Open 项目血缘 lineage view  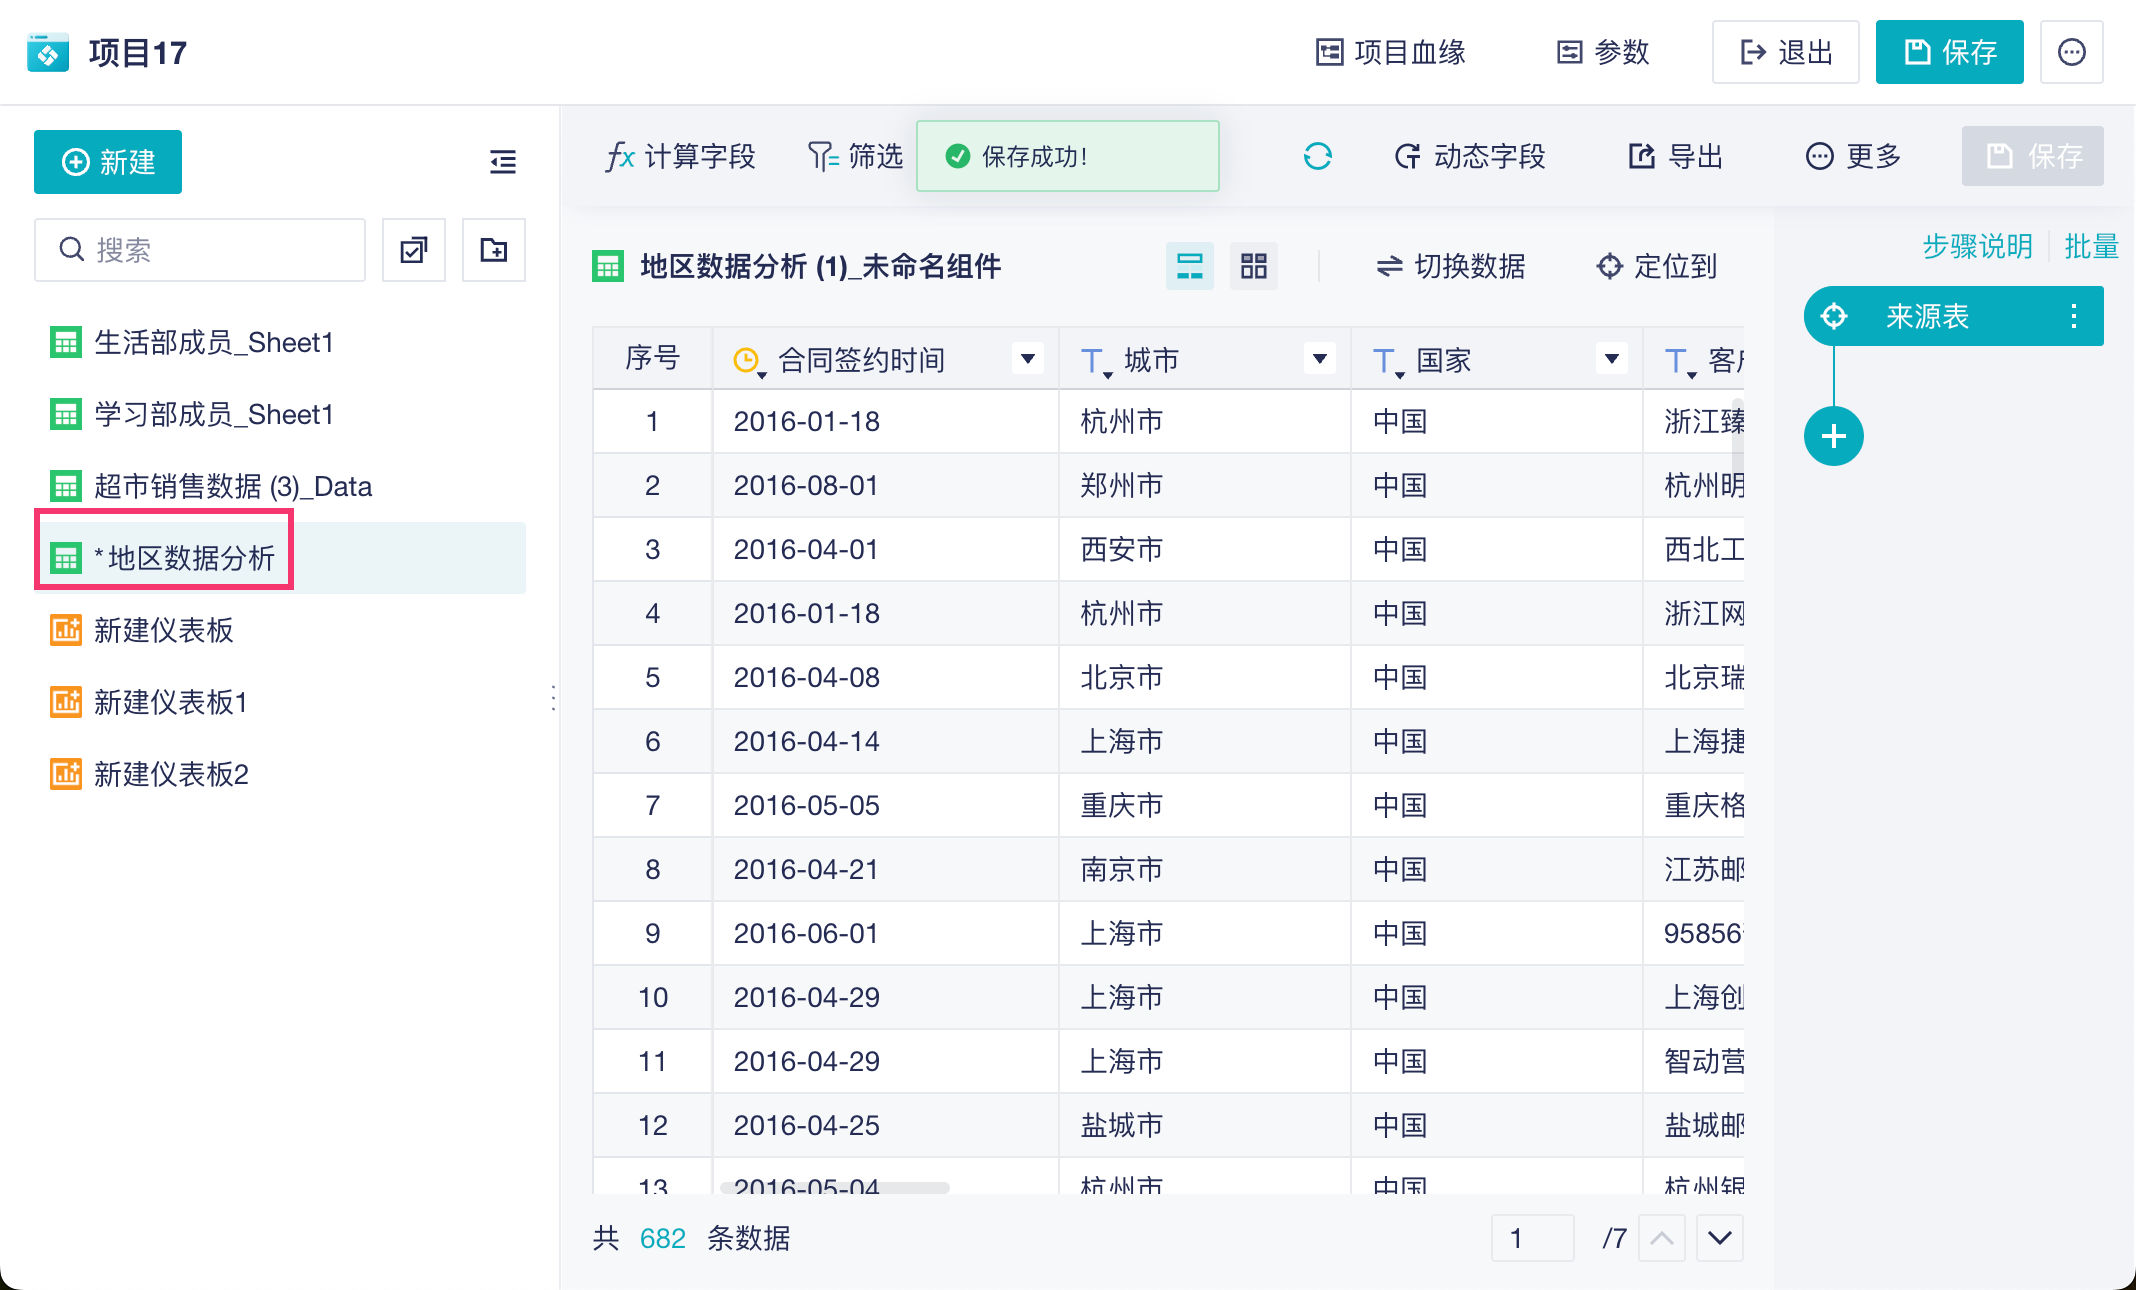click(1390, 52)
